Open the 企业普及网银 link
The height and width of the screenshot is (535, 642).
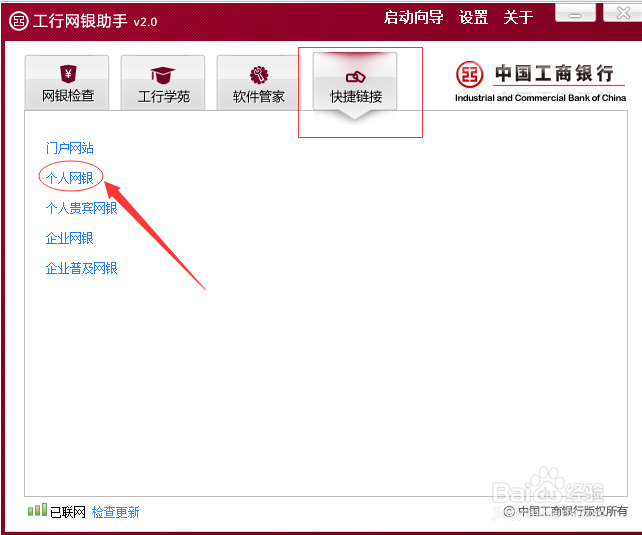(81, 268)
